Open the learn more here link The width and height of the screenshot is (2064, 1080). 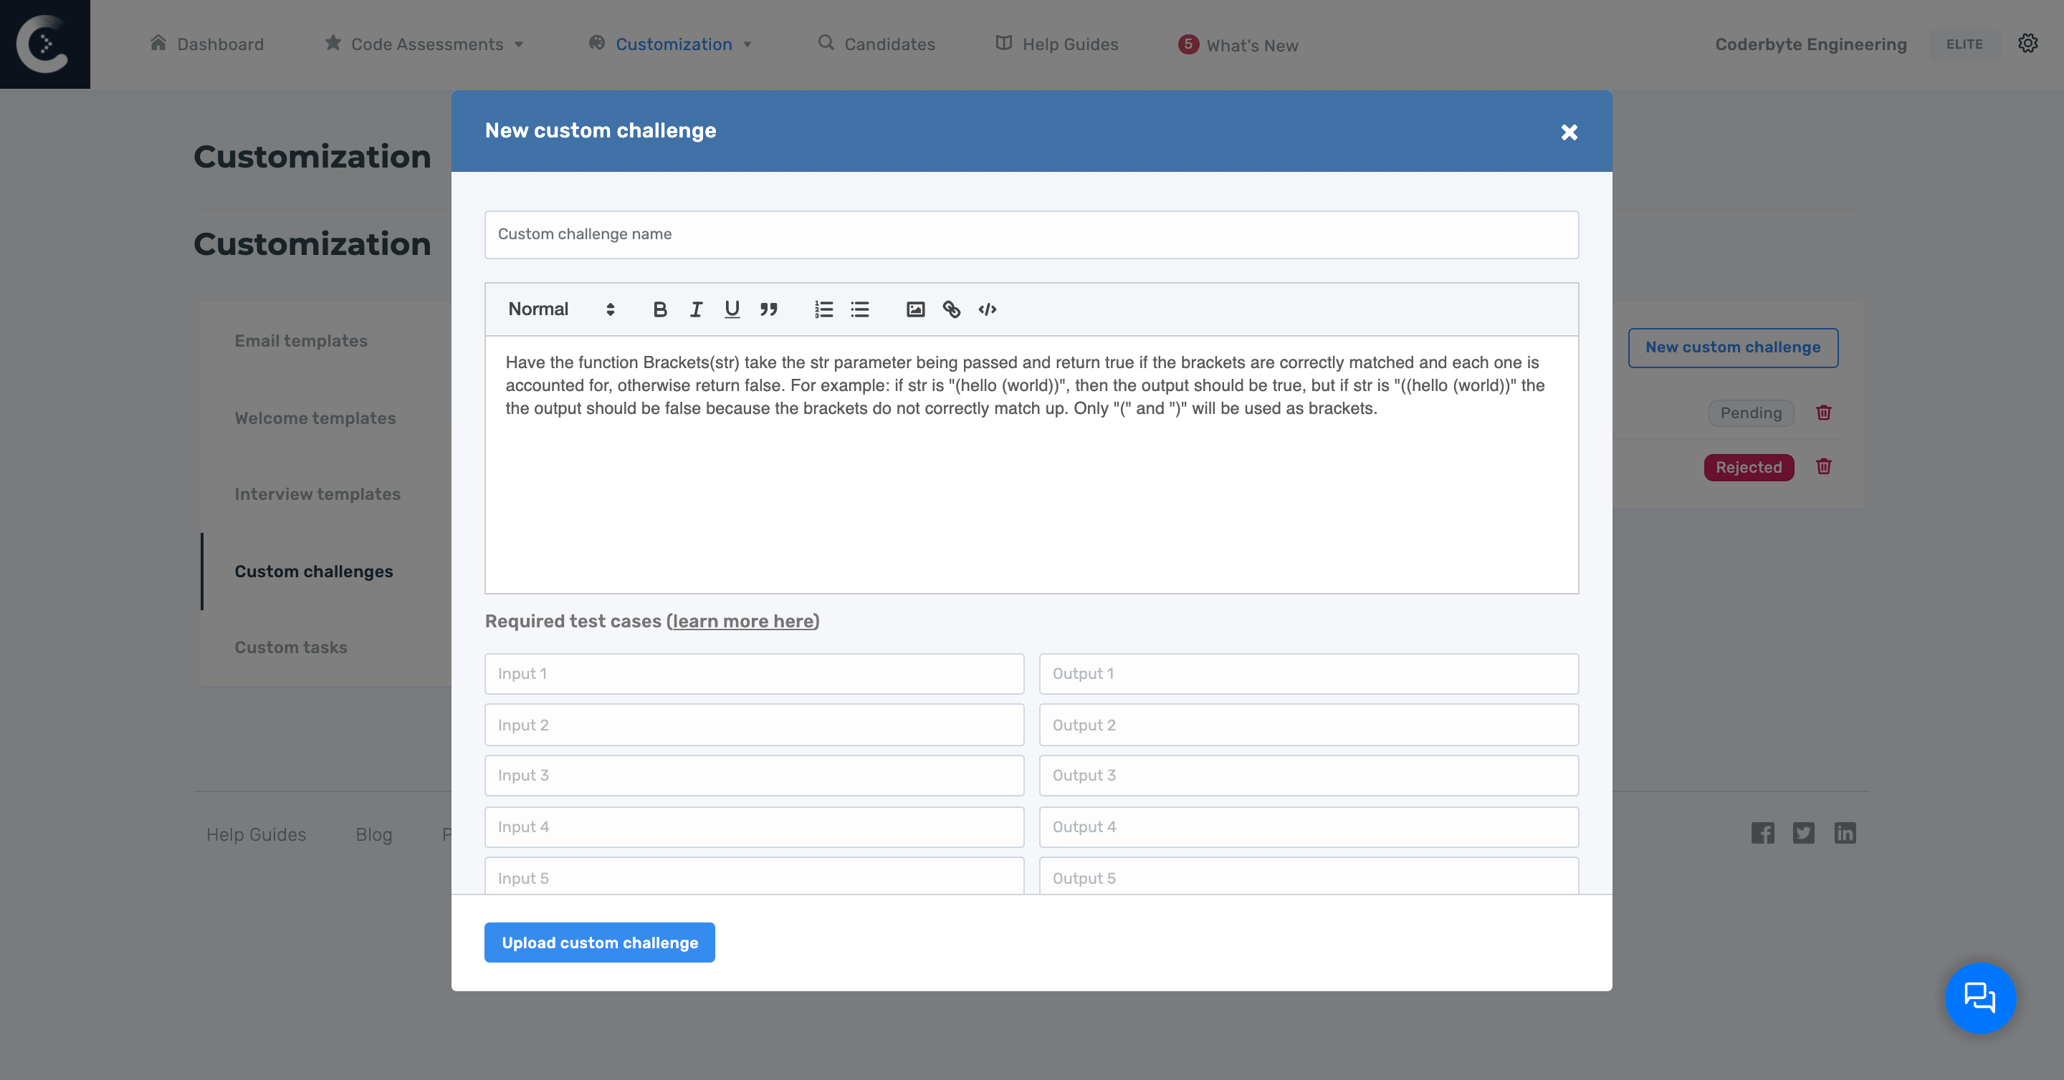tap(742, 621)
